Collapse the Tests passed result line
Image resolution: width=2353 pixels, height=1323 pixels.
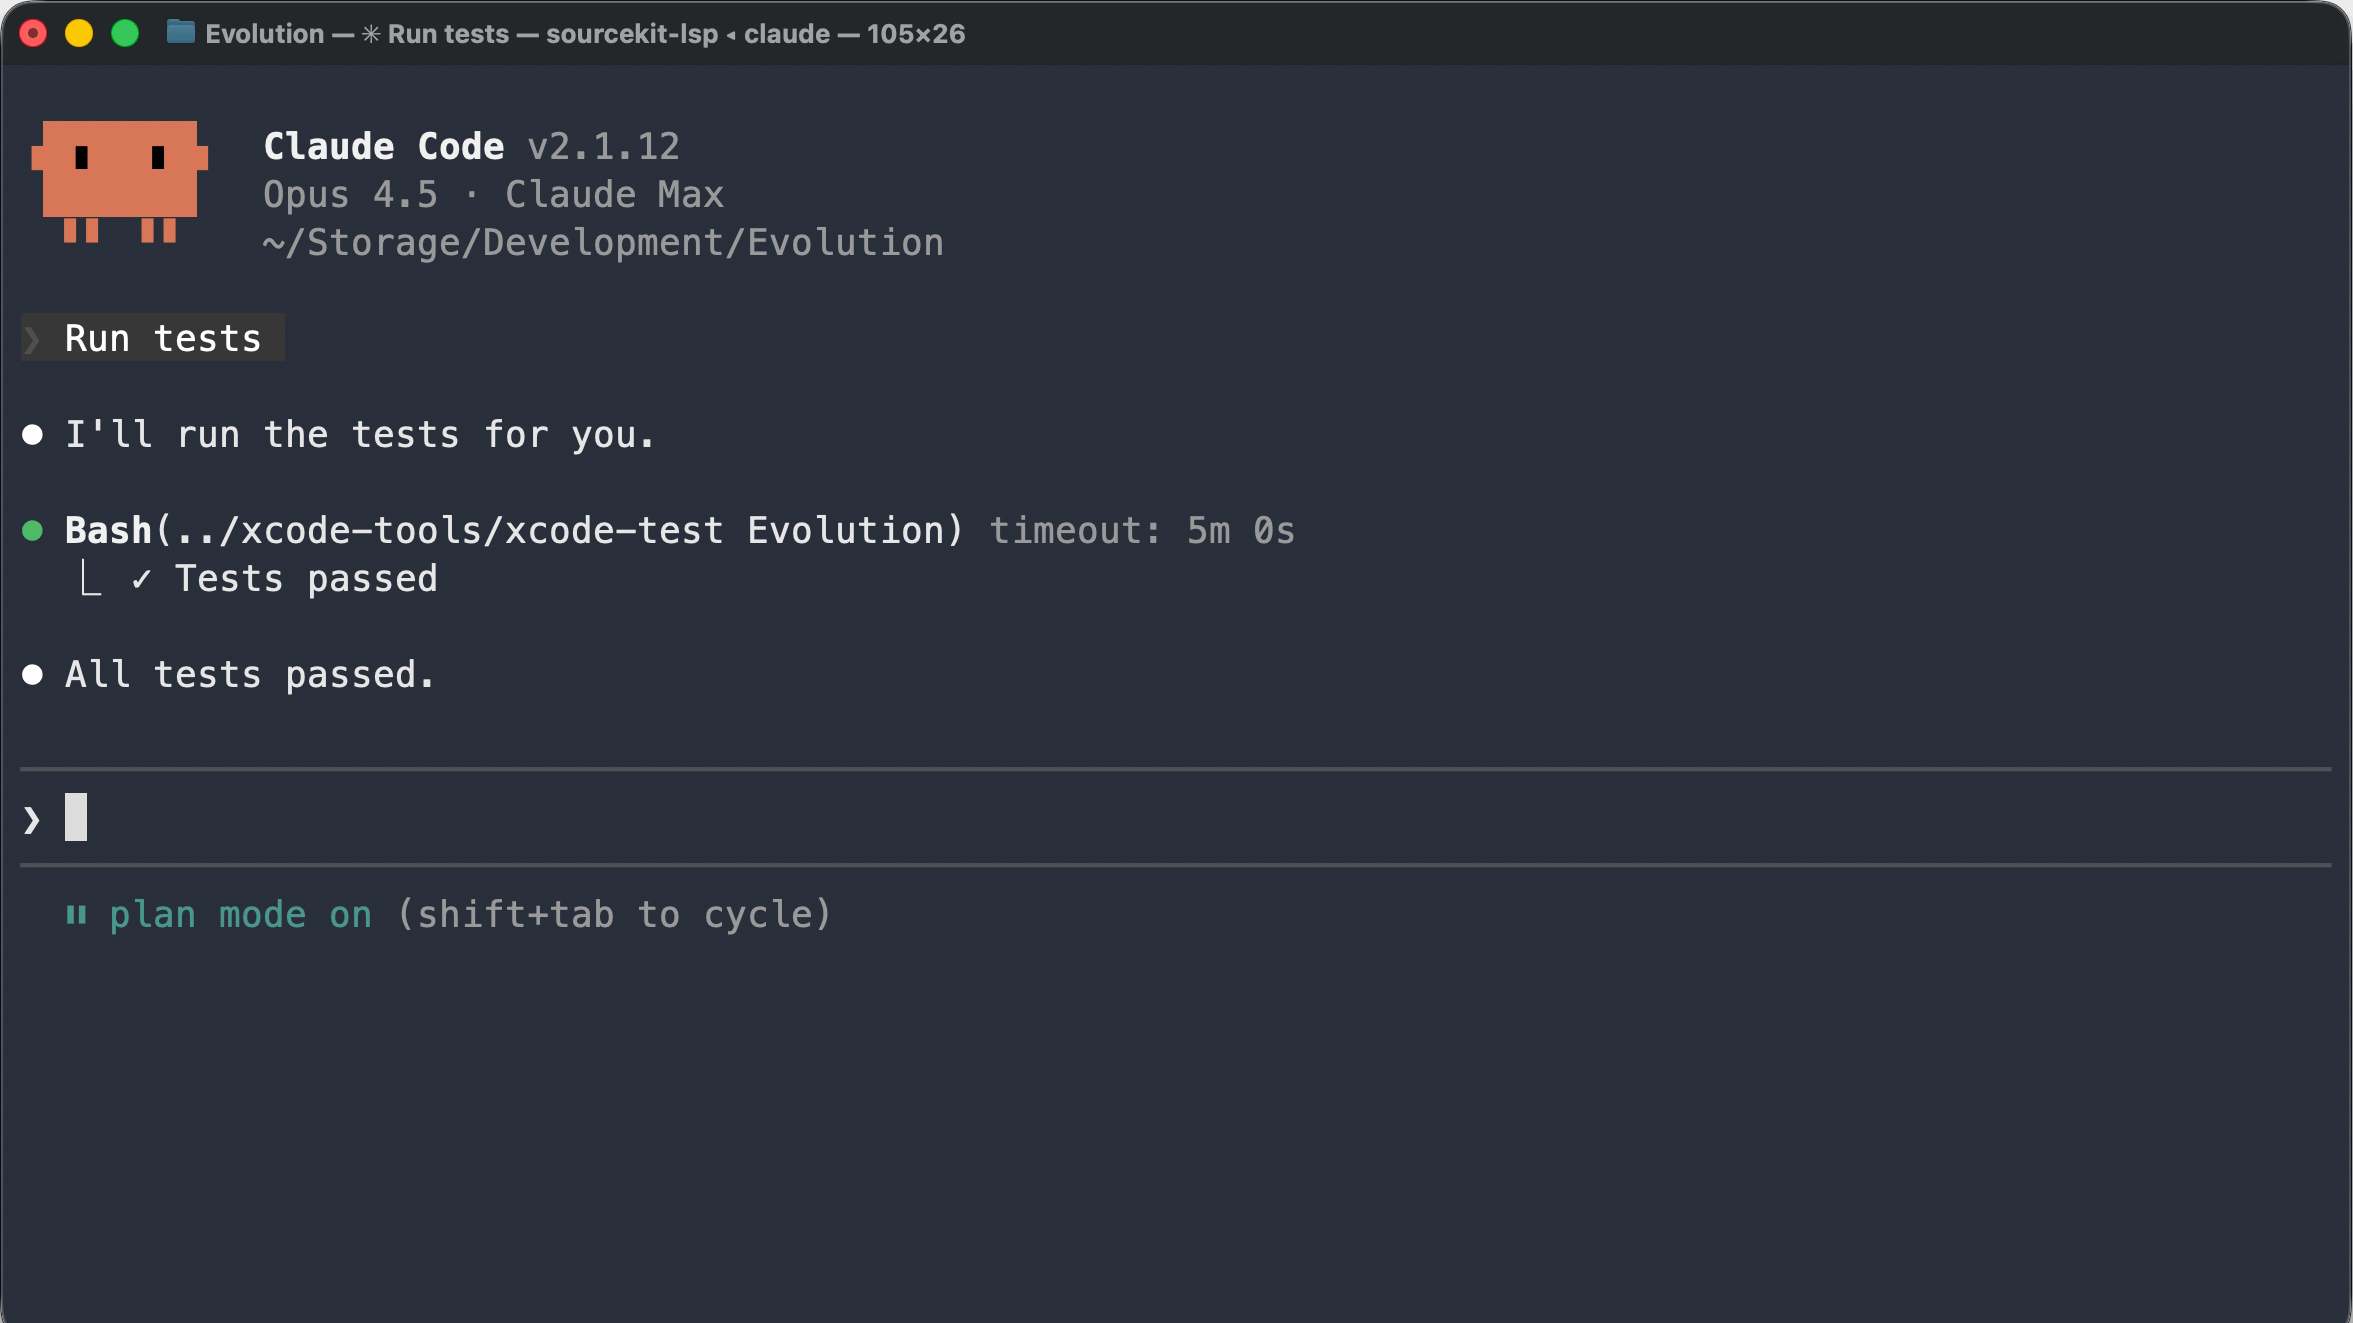(x=305, y=577)
